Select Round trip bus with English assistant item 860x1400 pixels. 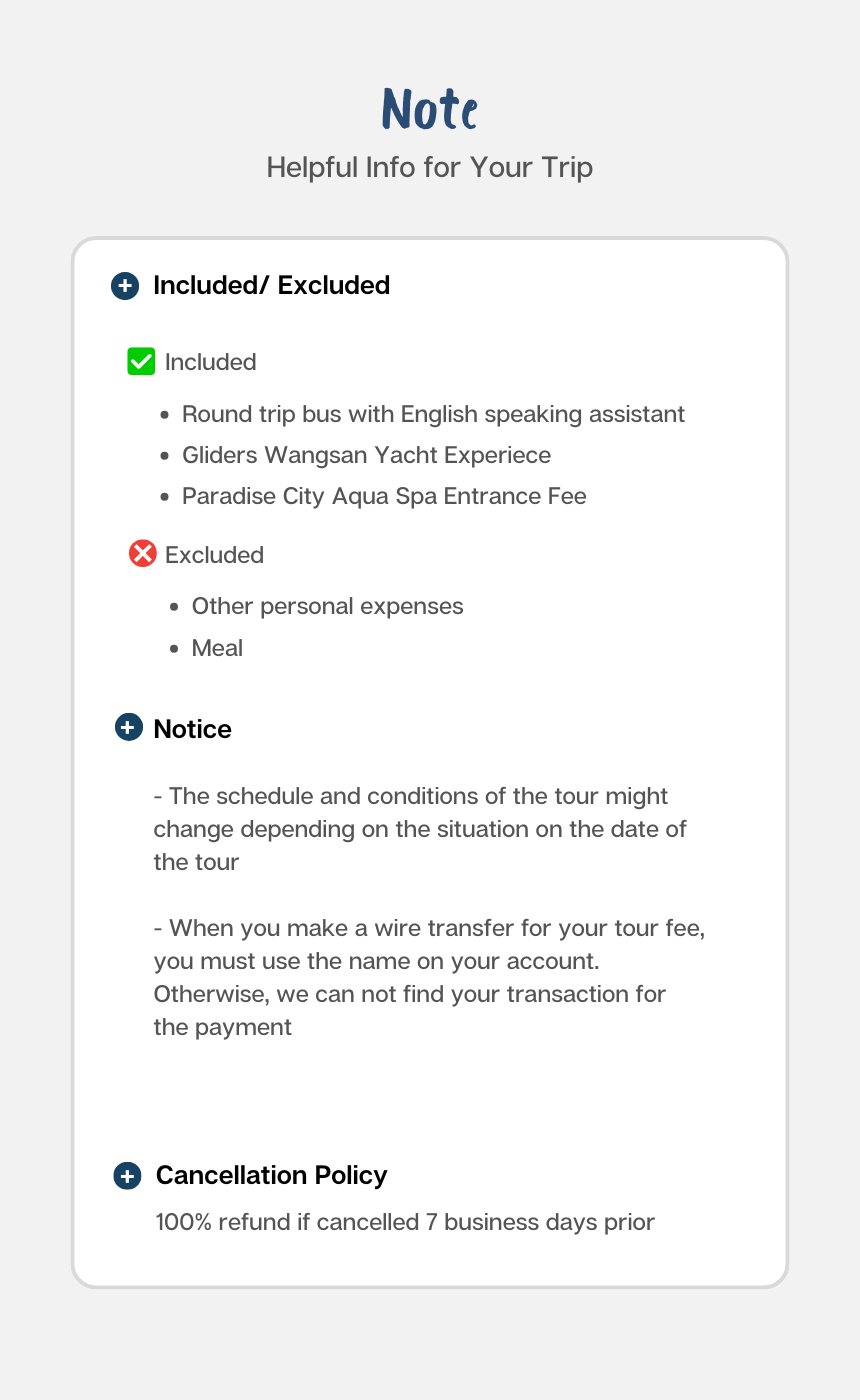[x=433, y=414]
